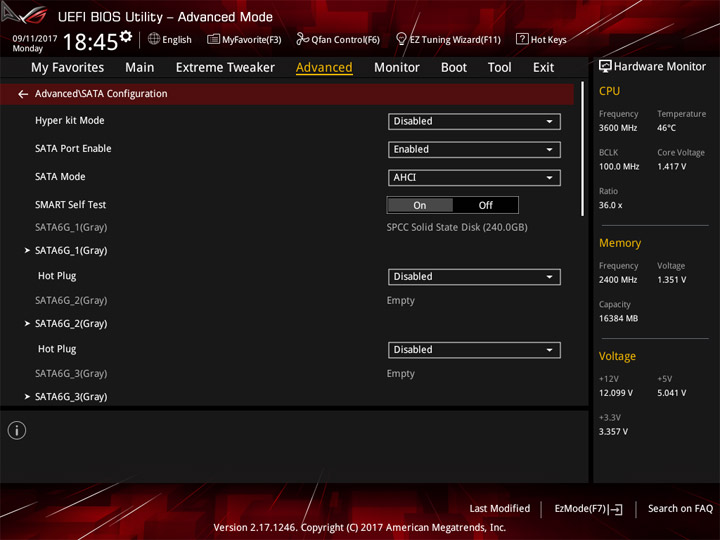Launch EZ Tuning Wizard(F11) label
720x540 pixels.
tap(455, 40)
